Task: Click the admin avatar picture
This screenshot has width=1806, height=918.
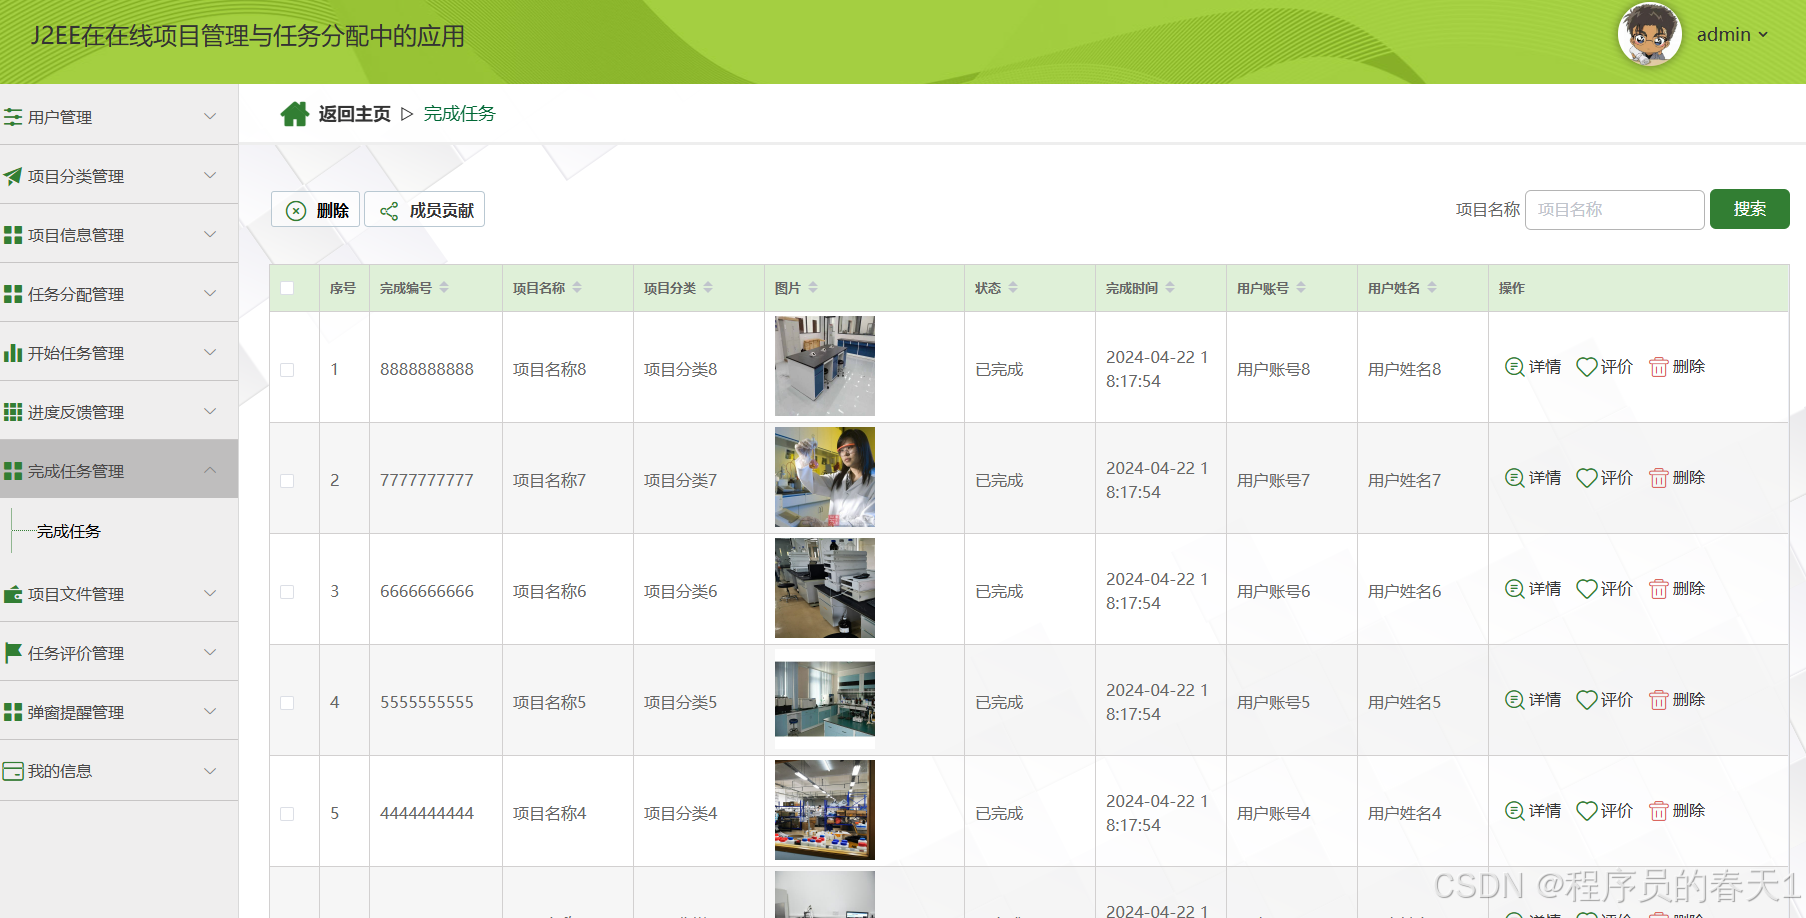Action: click(x=1649, y=34)
